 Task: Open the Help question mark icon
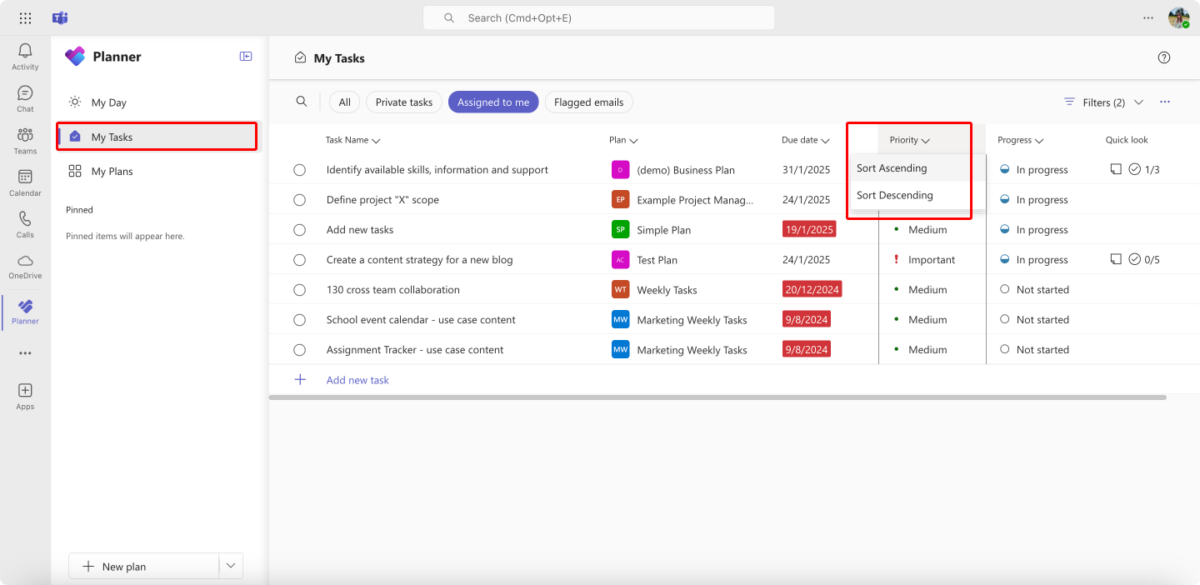[x=1163, y=57]
